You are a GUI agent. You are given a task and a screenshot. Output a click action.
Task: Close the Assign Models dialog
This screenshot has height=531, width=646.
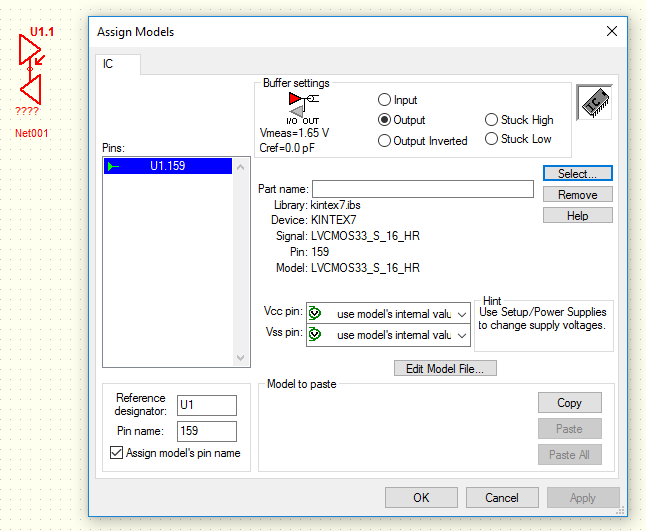pos(611,31)
